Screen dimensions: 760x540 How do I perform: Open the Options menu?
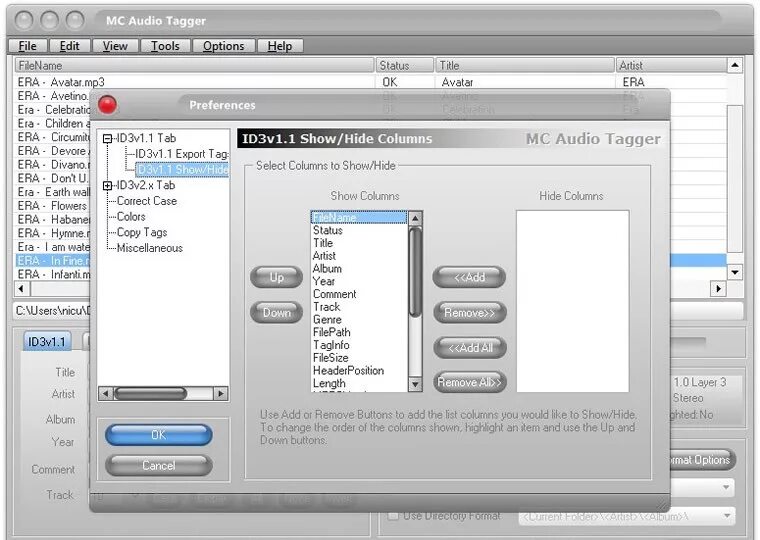coord(223,46)
